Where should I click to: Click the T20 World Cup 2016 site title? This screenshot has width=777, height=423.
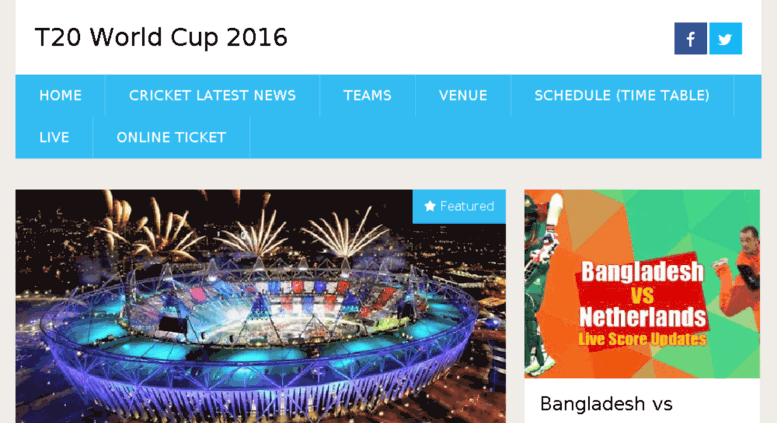[x=161, y=38]
